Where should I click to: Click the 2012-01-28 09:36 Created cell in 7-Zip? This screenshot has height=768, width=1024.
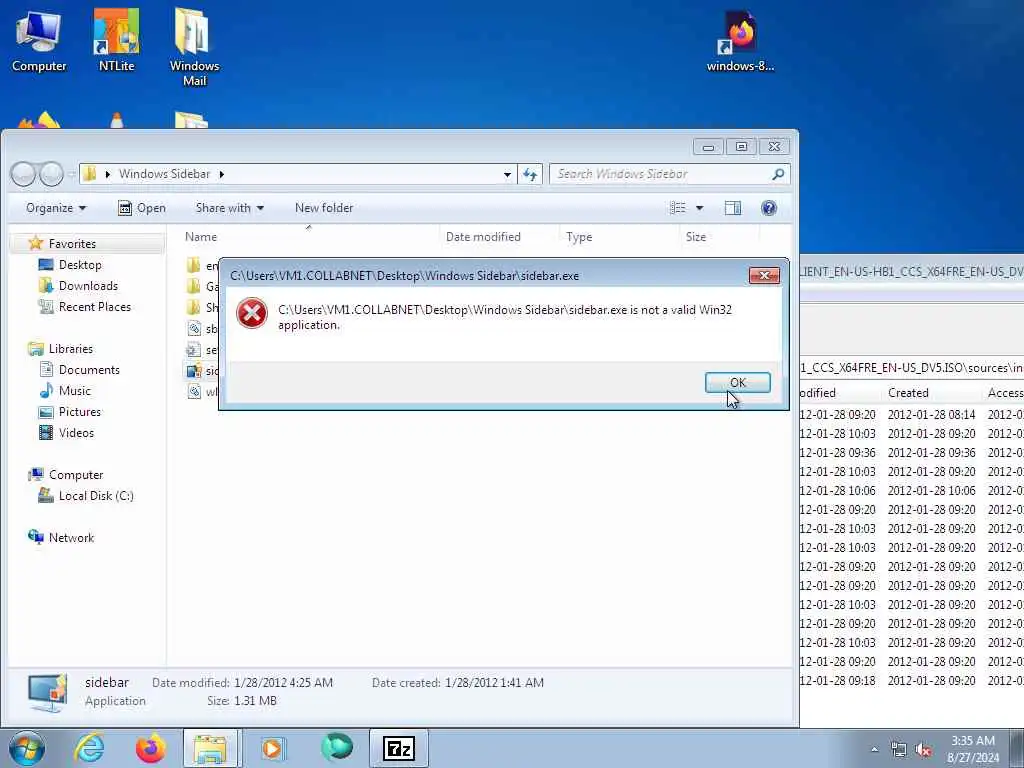[x=931, y=453]
